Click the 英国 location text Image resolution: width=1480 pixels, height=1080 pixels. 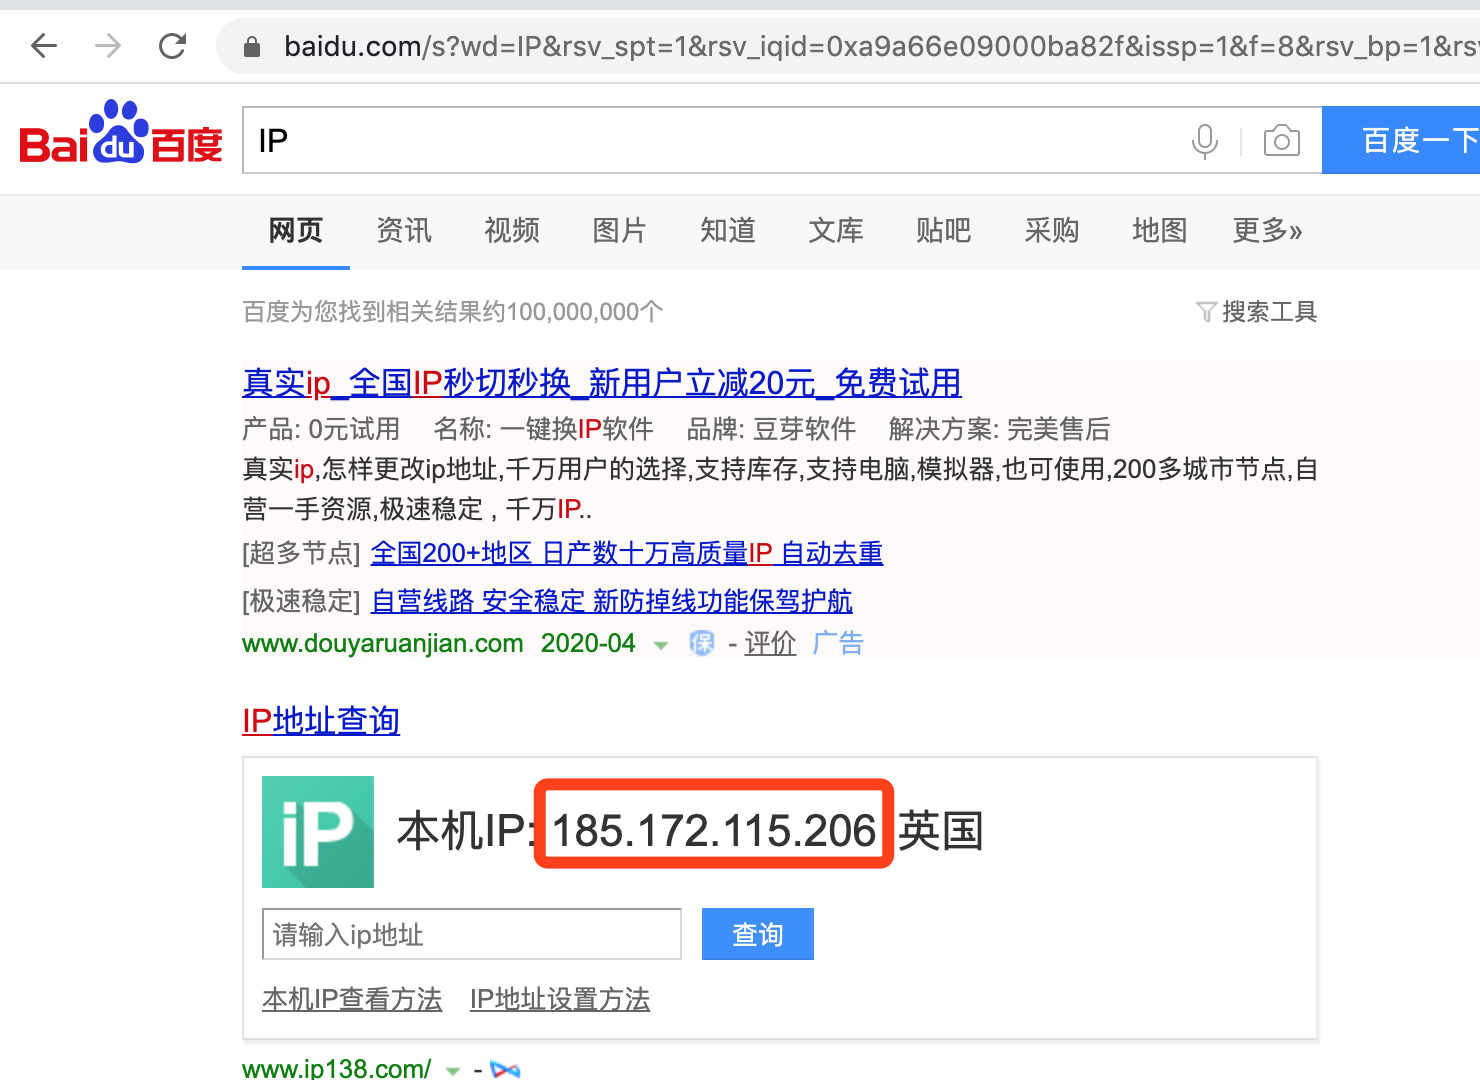[941, 831]
